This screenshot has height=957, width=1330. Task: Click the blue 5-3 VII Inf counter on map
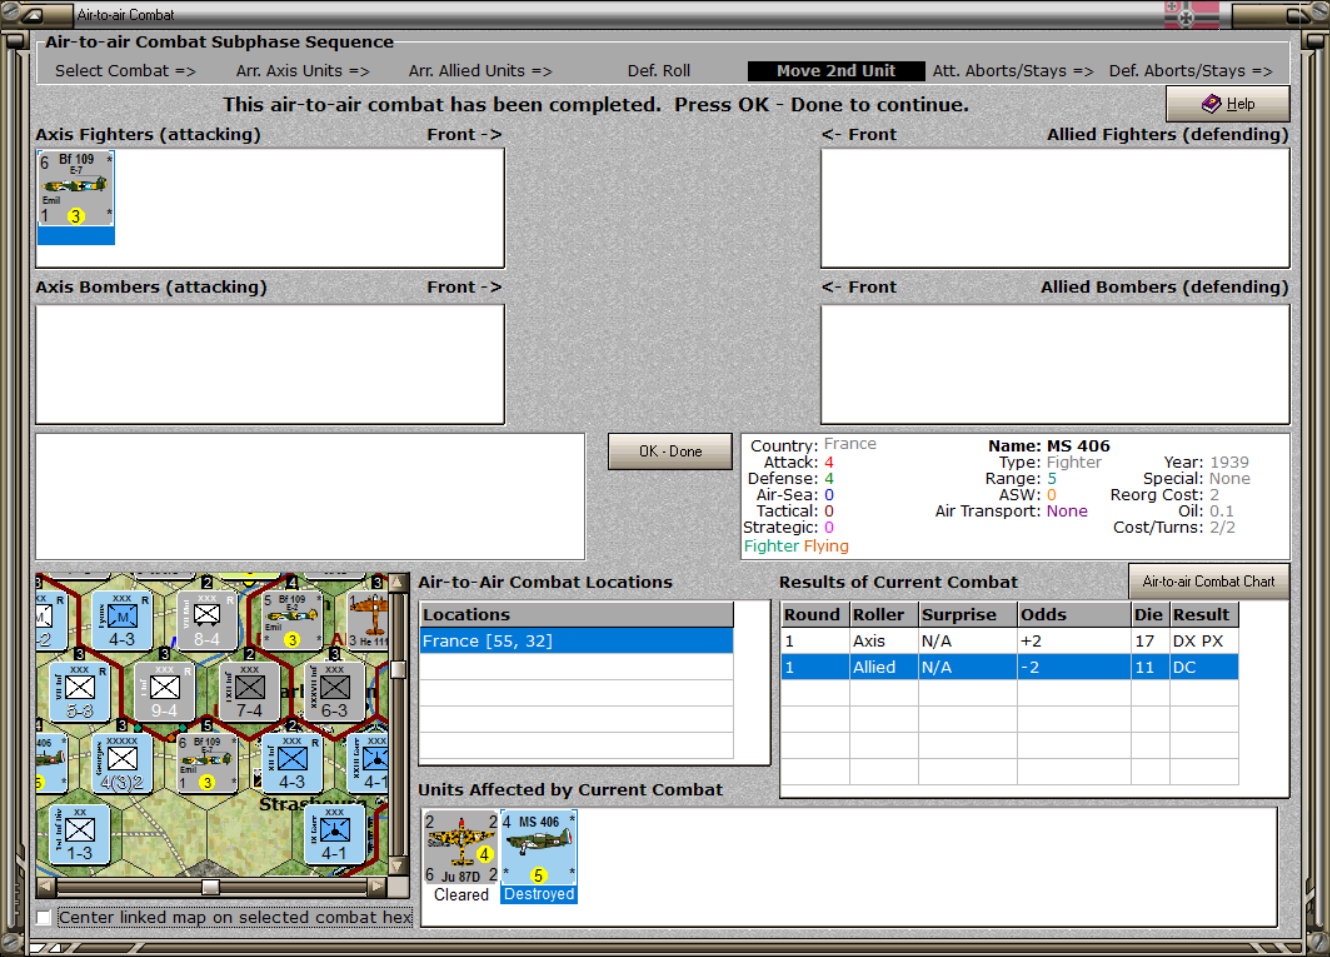[x=79, y=691]
